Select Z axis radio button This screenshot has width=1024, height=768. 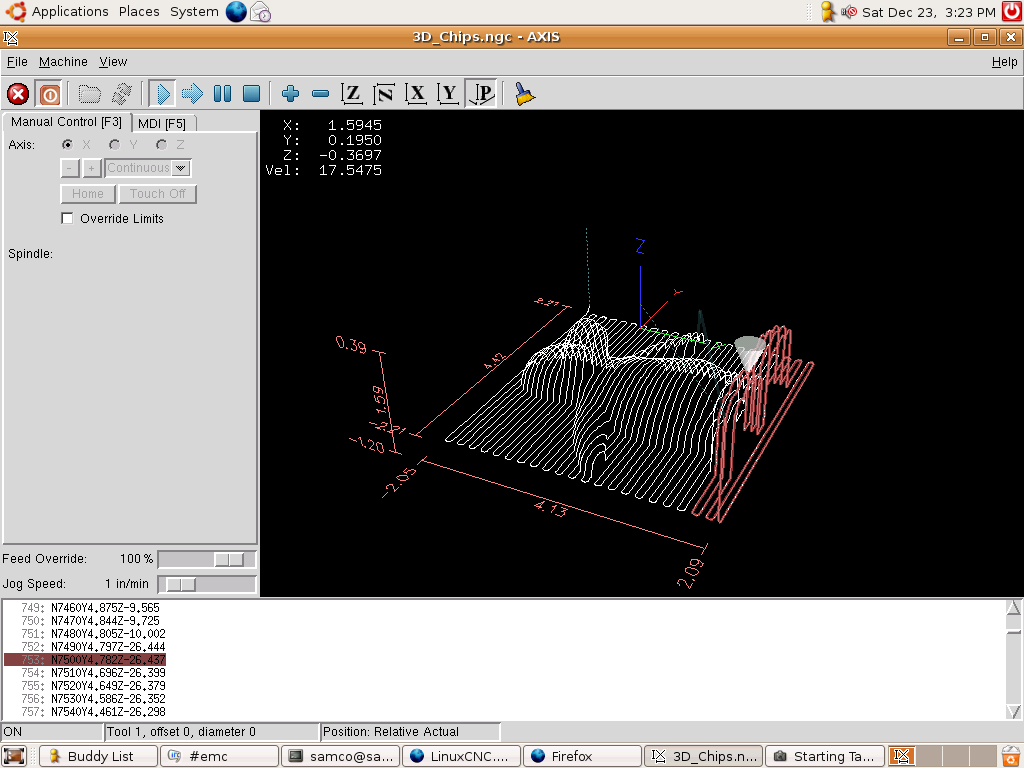(x=161, y=144)
